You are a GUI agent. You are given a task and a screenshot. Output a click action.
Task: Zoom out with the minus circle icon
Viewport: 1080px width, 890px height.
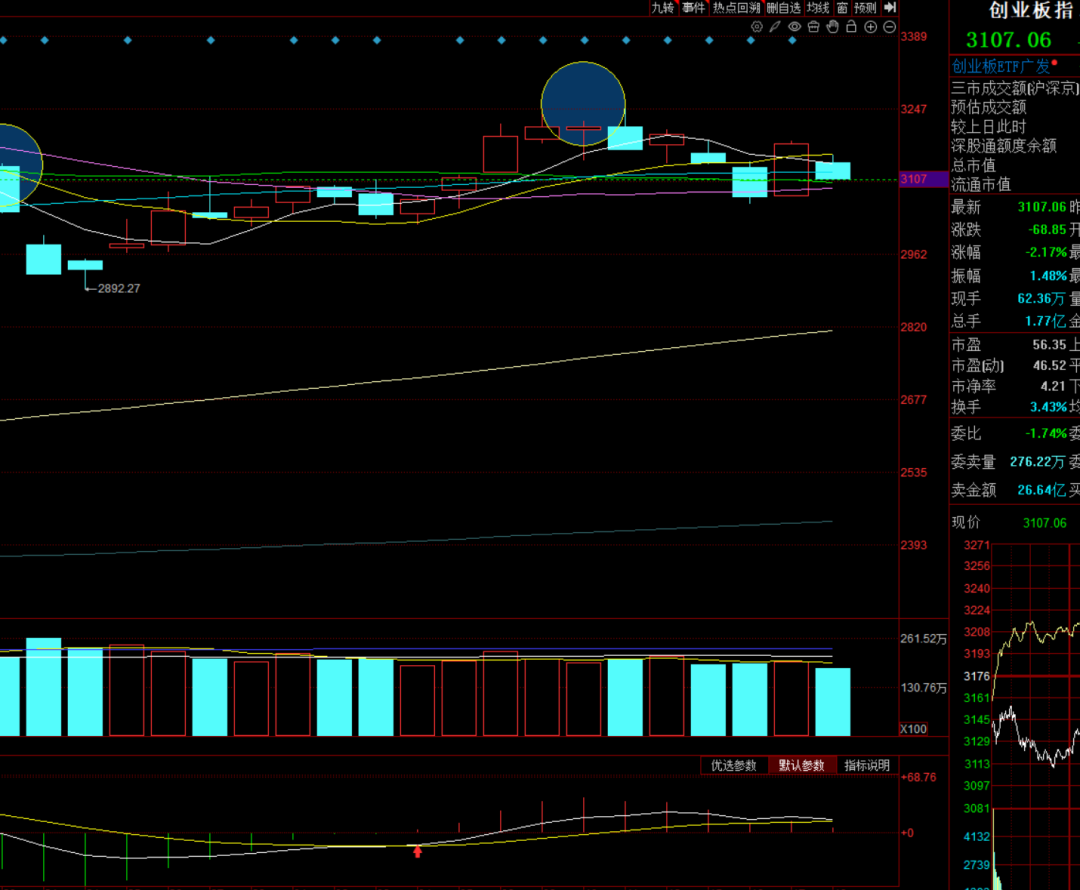[x=889, y=27]
